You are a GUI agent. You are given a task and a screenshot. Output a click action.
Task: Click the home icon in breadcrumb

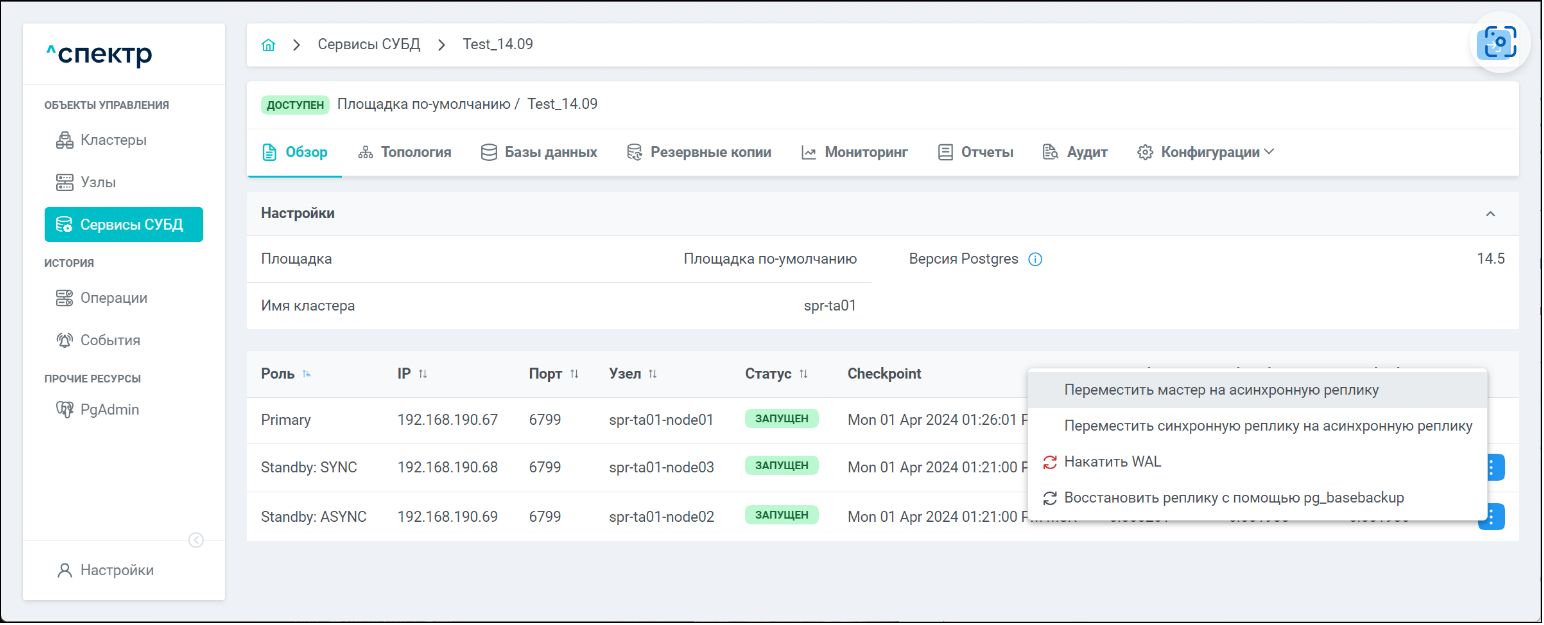268,45
